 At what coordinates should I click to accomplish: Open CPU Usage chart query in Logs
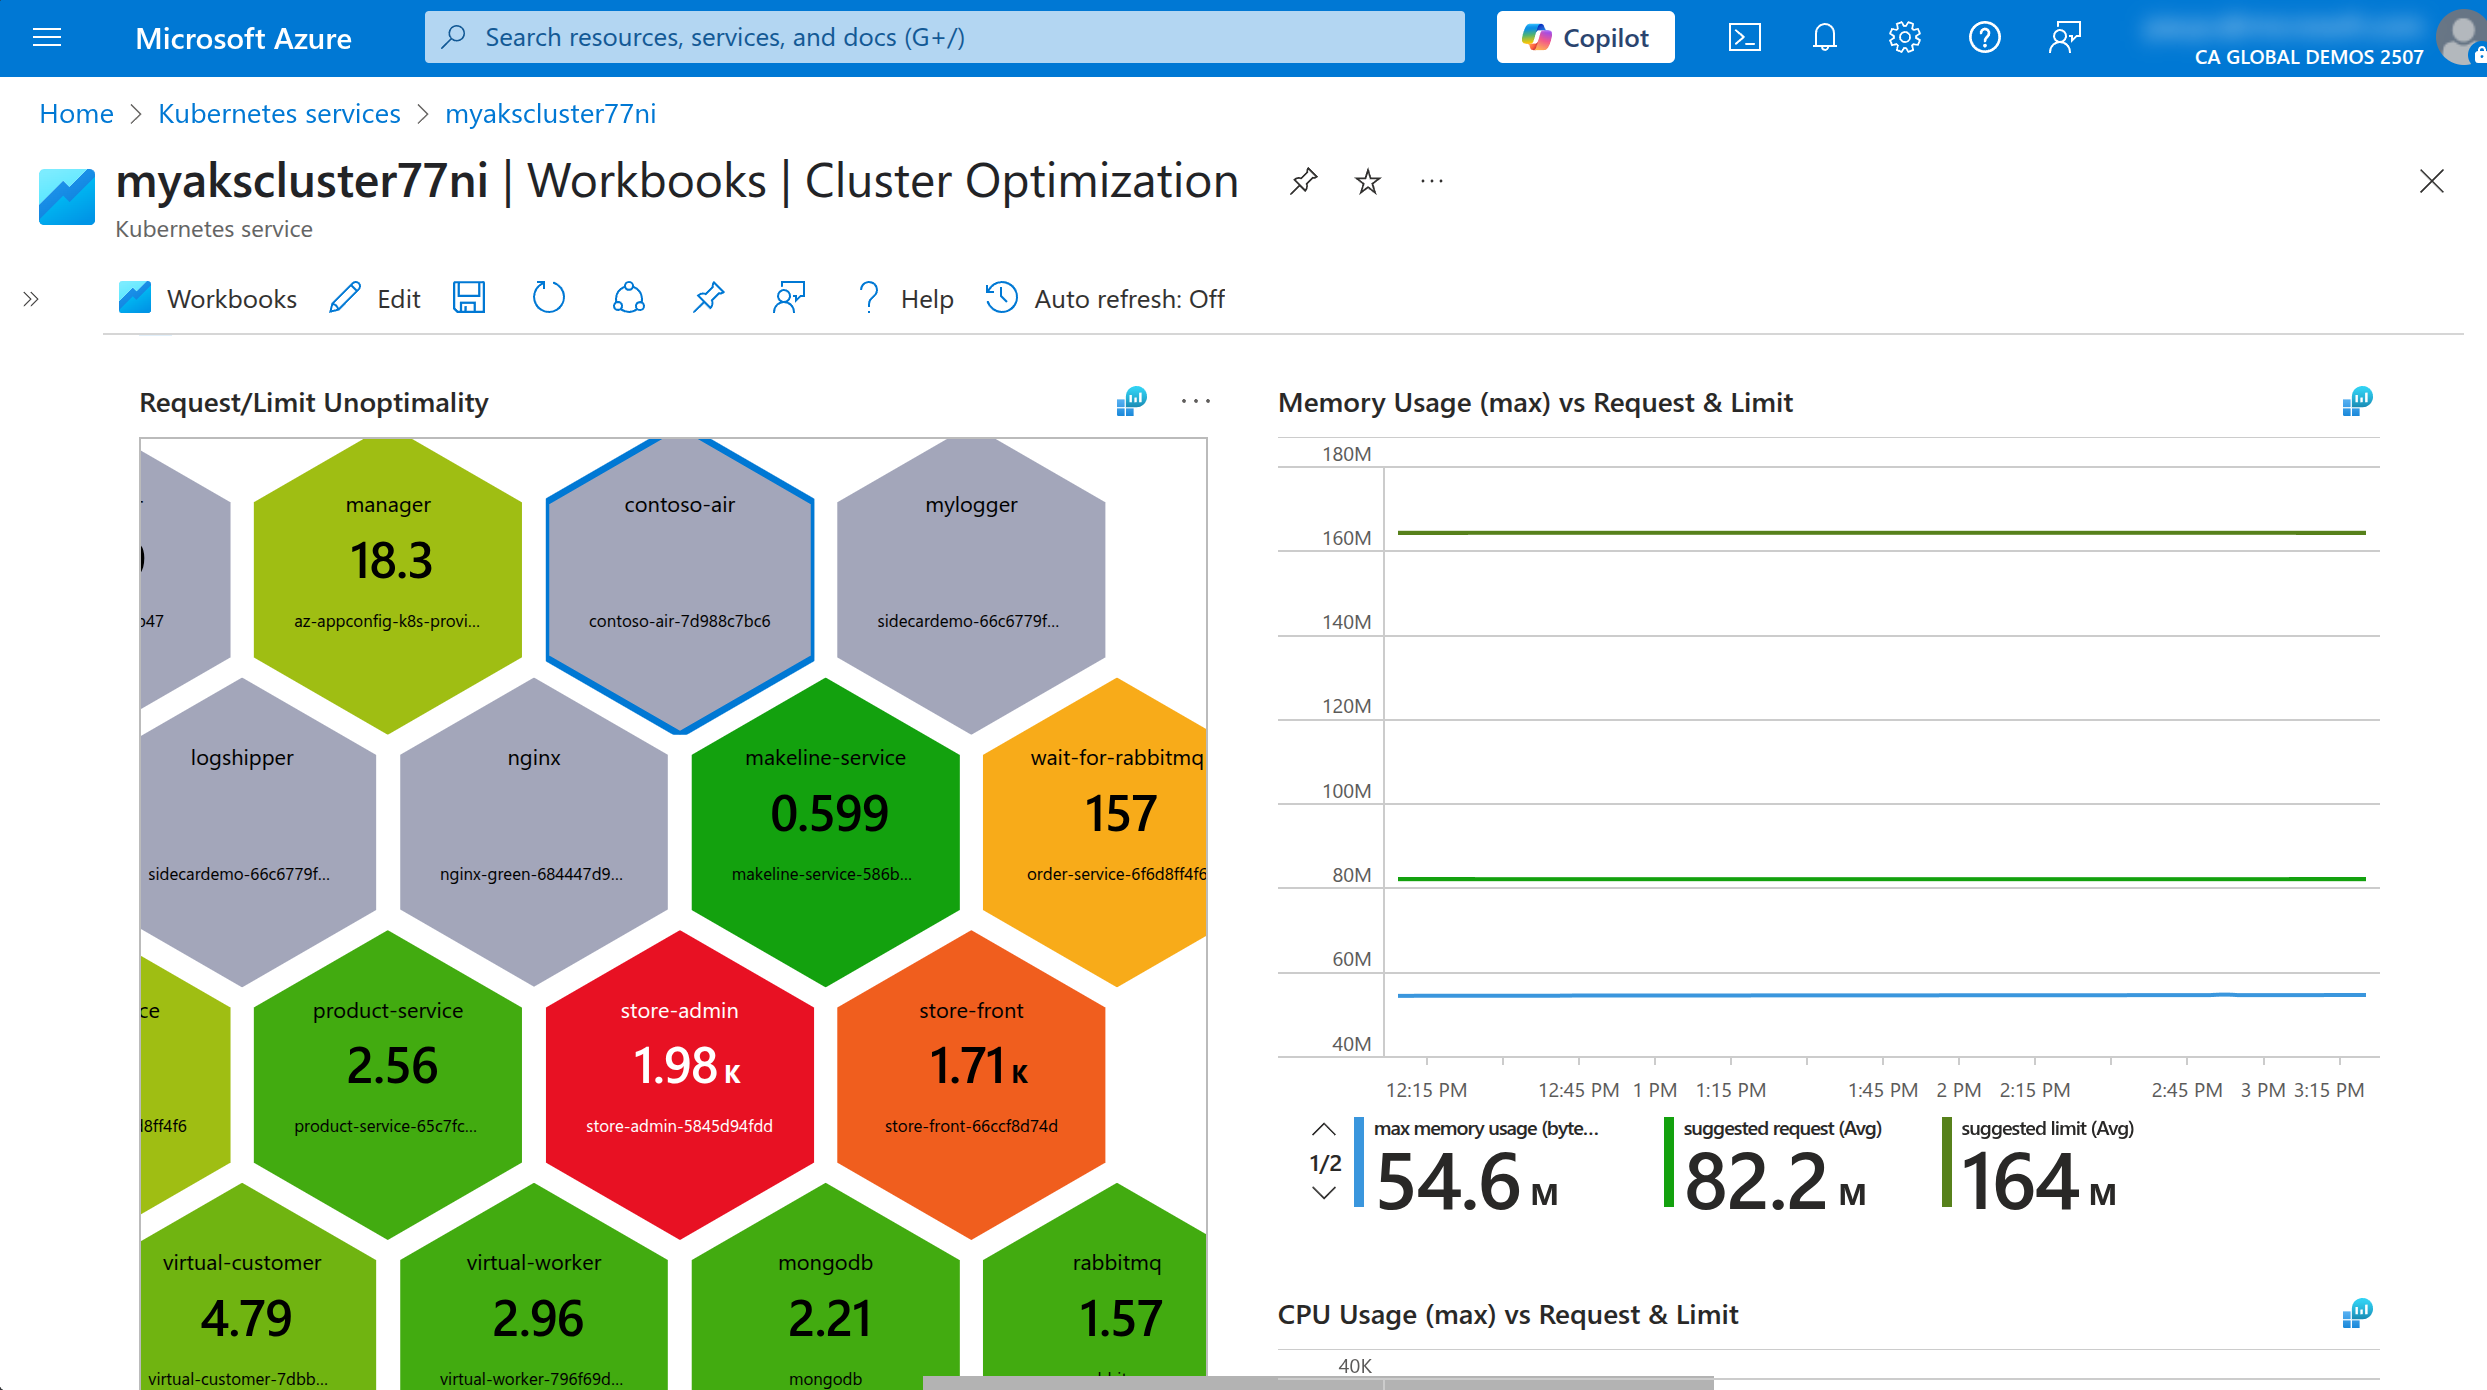point(2357,1314)
